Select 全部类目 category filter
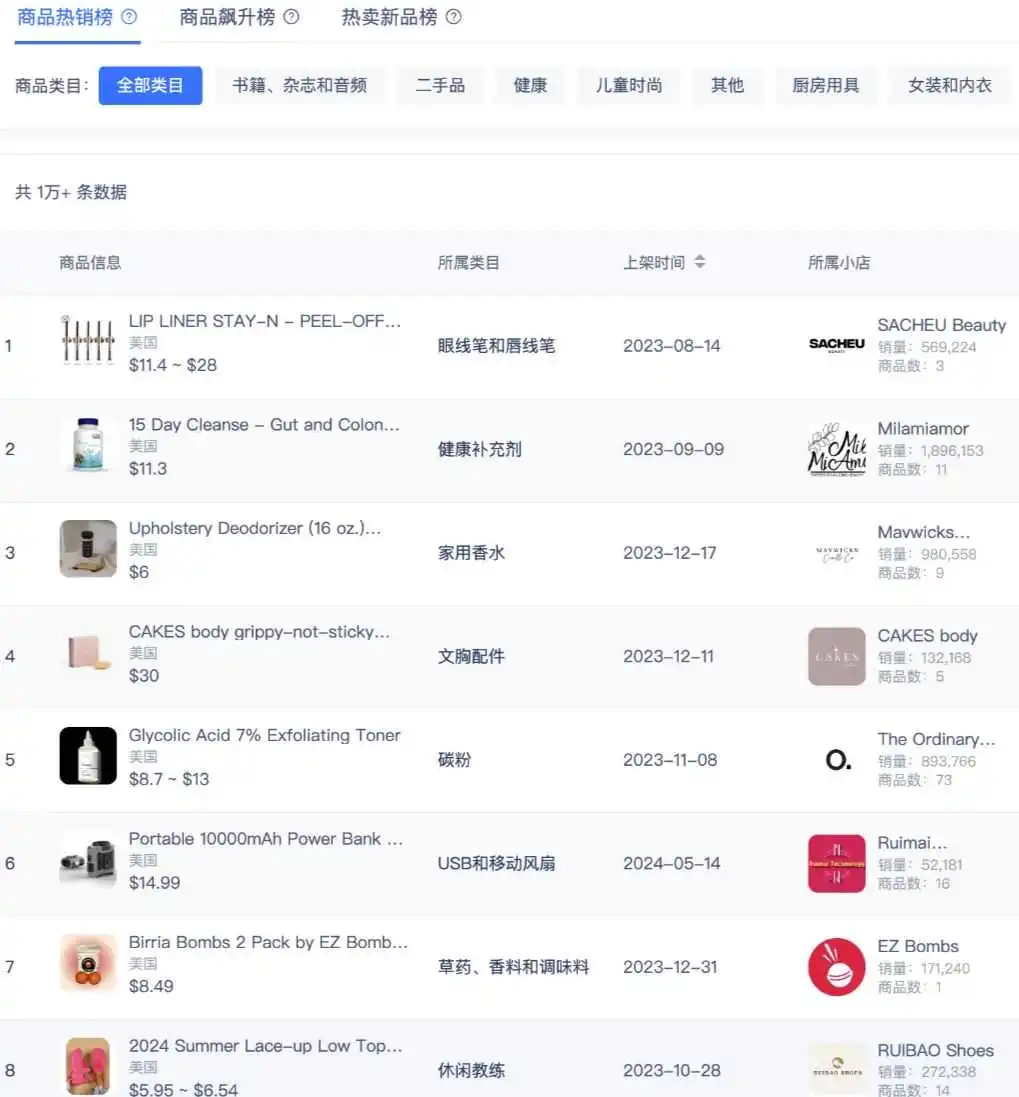The height and width of the screenshot is (1097, 1019). click(150, 85)
